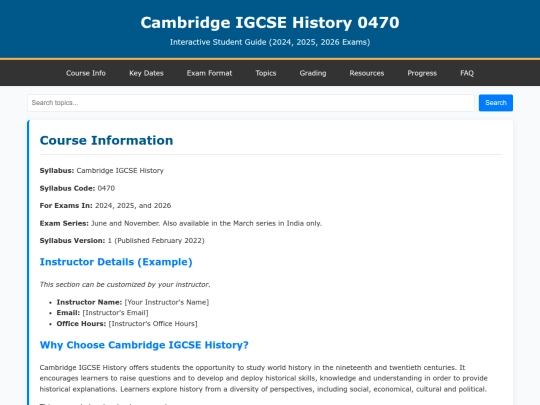Click the blue Search button
The width and height of the screenshot is (540, 405).
tap(496, 103)
